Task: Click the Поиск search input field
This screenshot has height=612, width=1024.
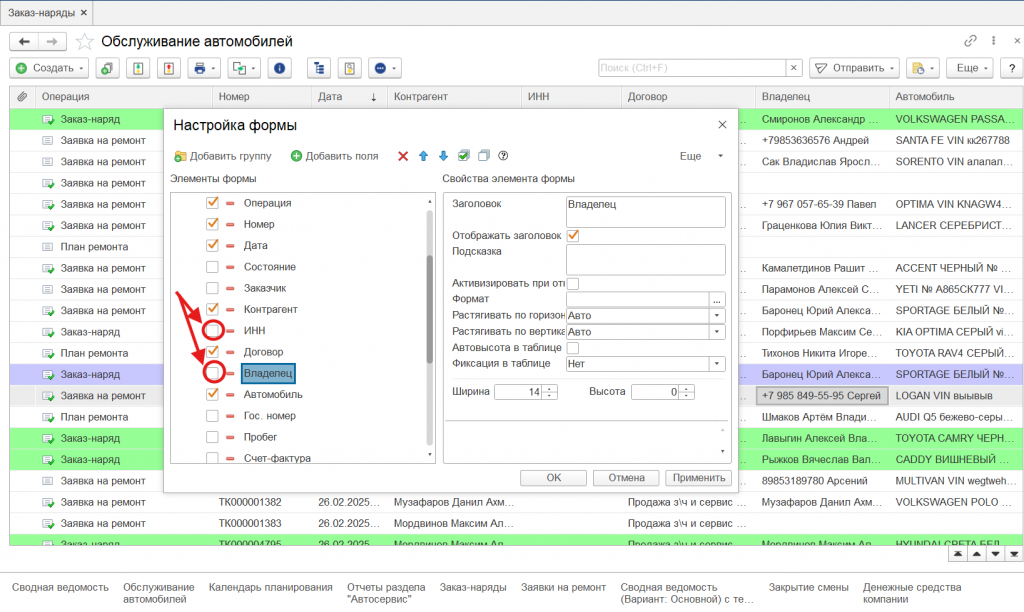Action: tap(691, 68)
